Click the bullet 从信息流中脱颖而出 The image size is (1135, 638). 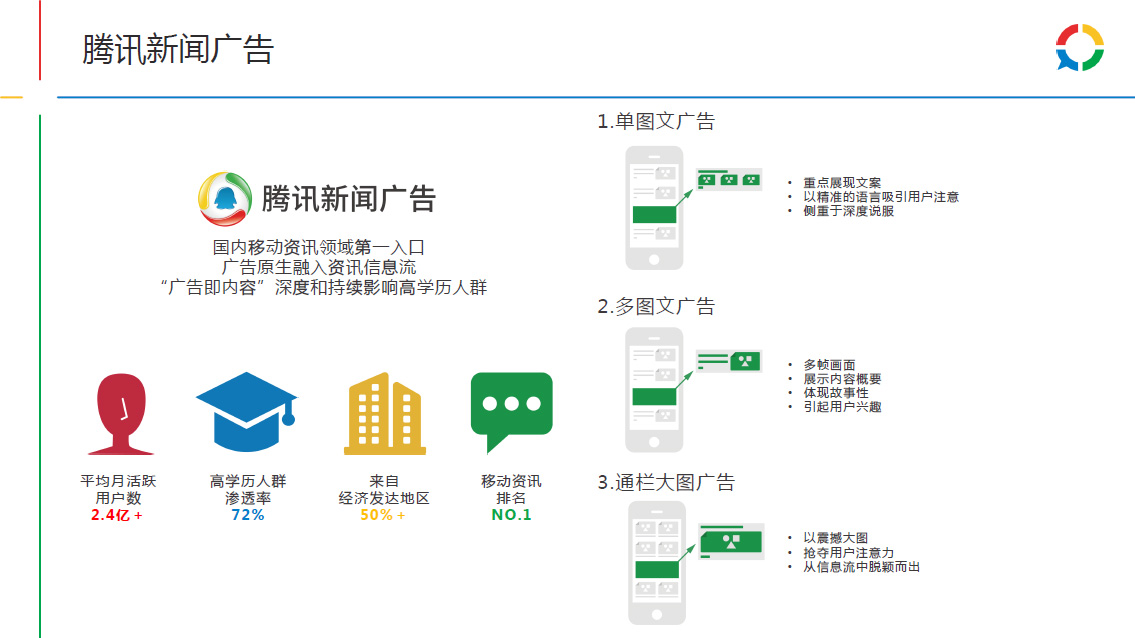(861, 567)
